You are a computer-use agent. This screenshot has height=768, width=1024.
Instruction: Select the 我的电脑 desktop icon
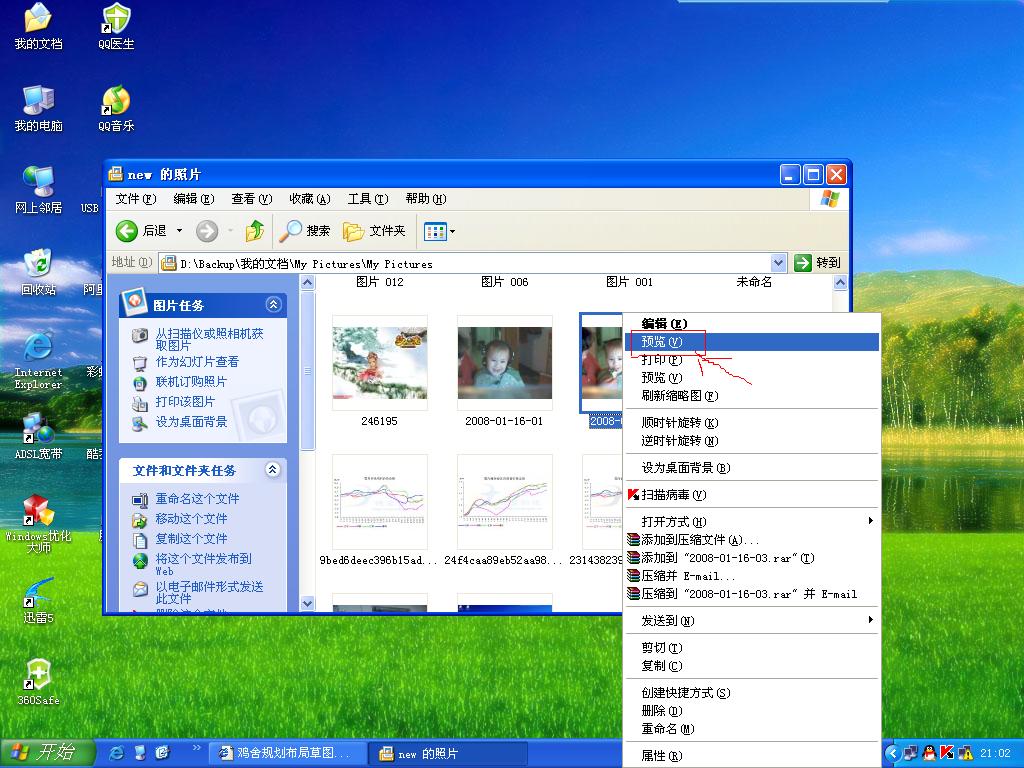[39, 108]
